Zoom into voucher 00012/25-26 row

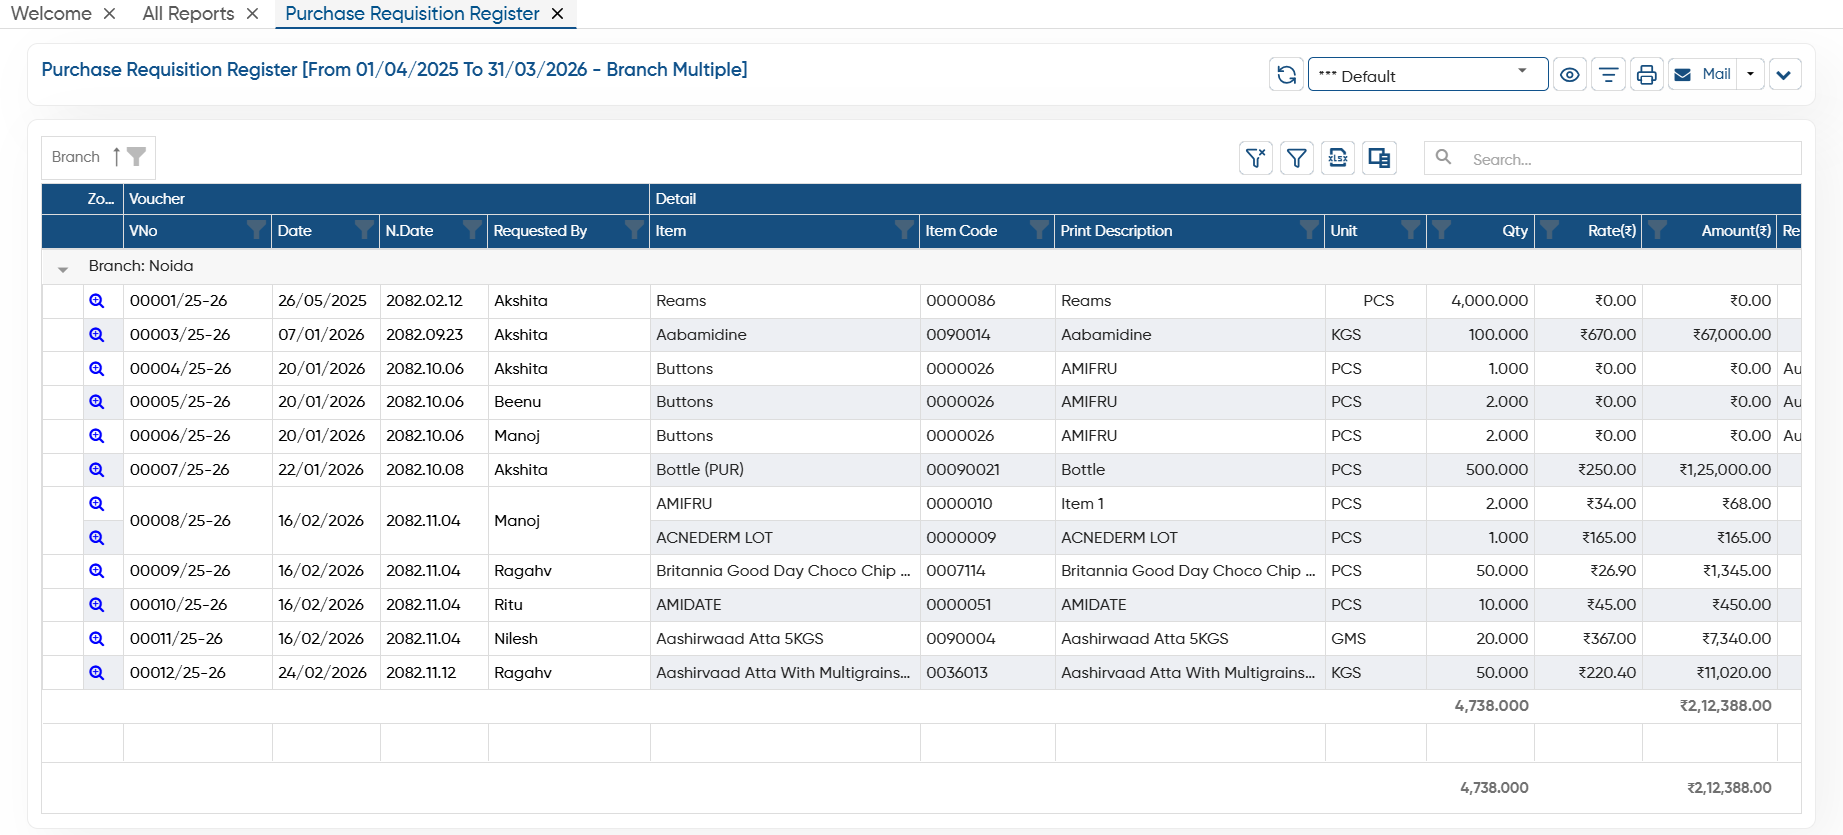pos(97,673)
